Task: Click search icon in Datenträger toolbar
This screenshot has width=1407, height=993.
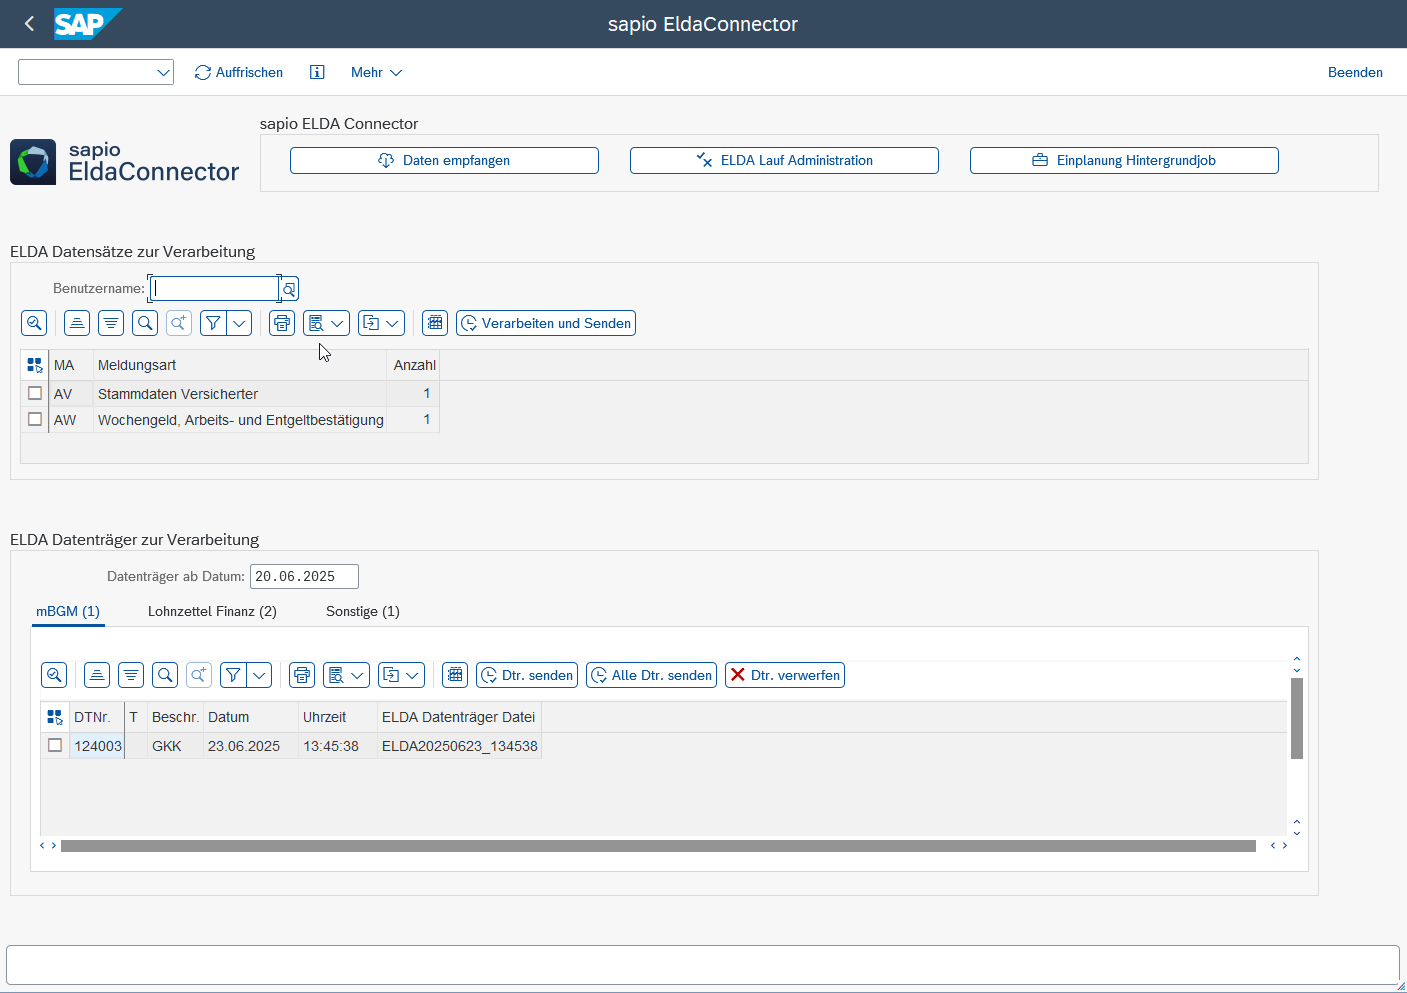Action: point(165,675)
